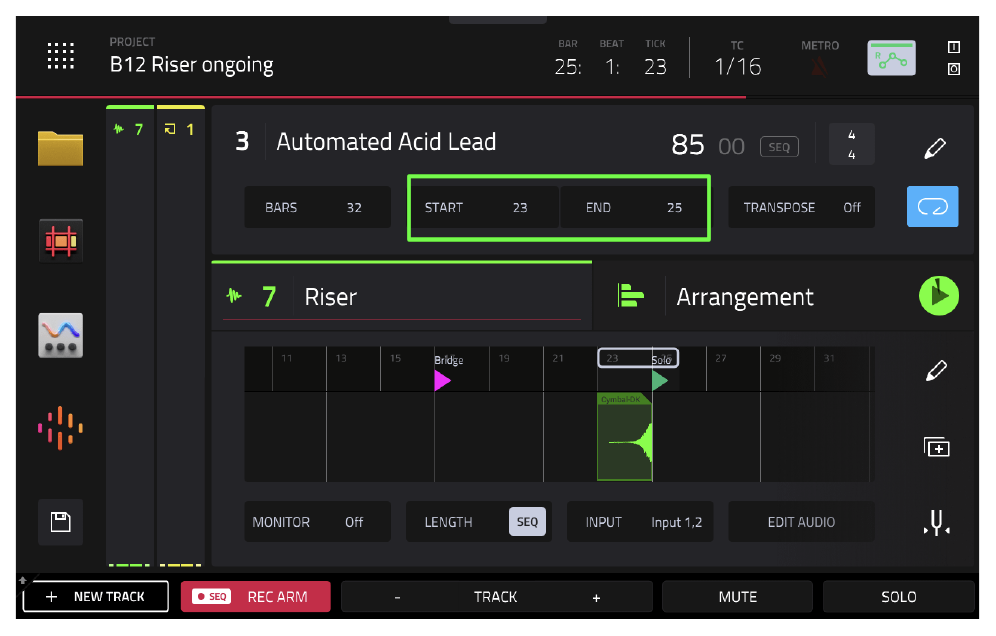Viewport: 996px width, 636px height.
Task: Click the pencil icon beside the time signature
Action: pos(934,148)
